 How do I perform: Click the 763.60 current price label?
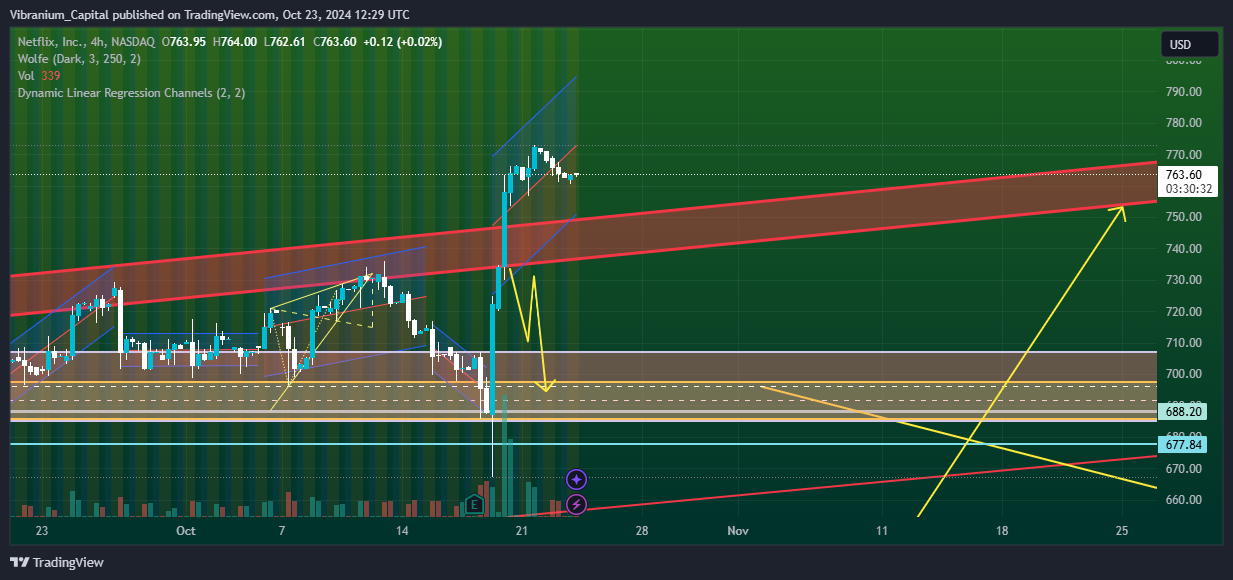click(1186, 174)
